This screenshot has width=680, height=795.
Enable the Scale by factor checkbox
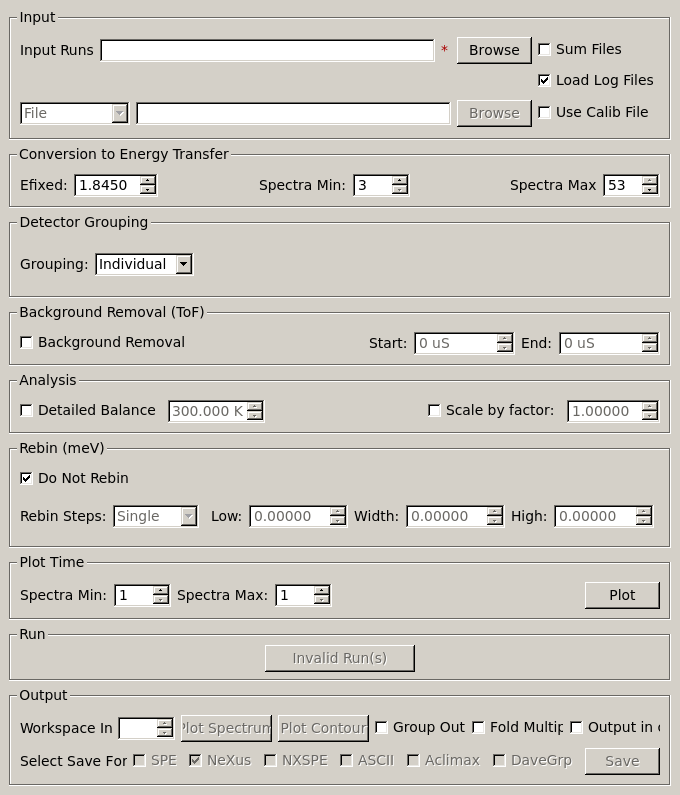[435, 410]
